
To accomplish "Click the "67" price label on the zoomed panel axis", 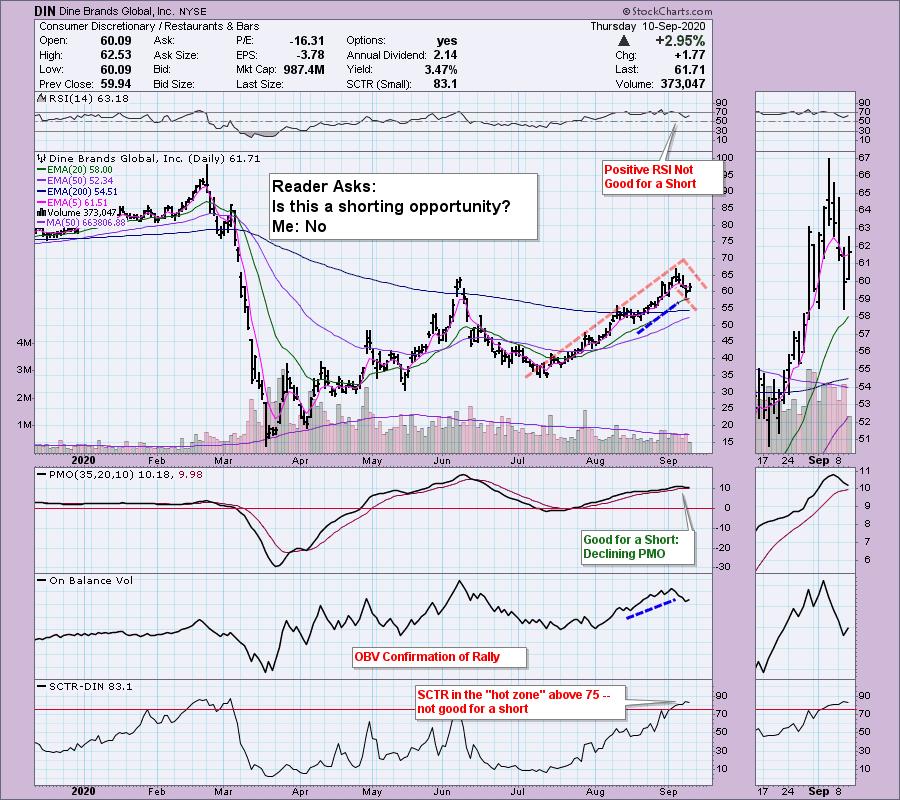I will coord(864,157).
